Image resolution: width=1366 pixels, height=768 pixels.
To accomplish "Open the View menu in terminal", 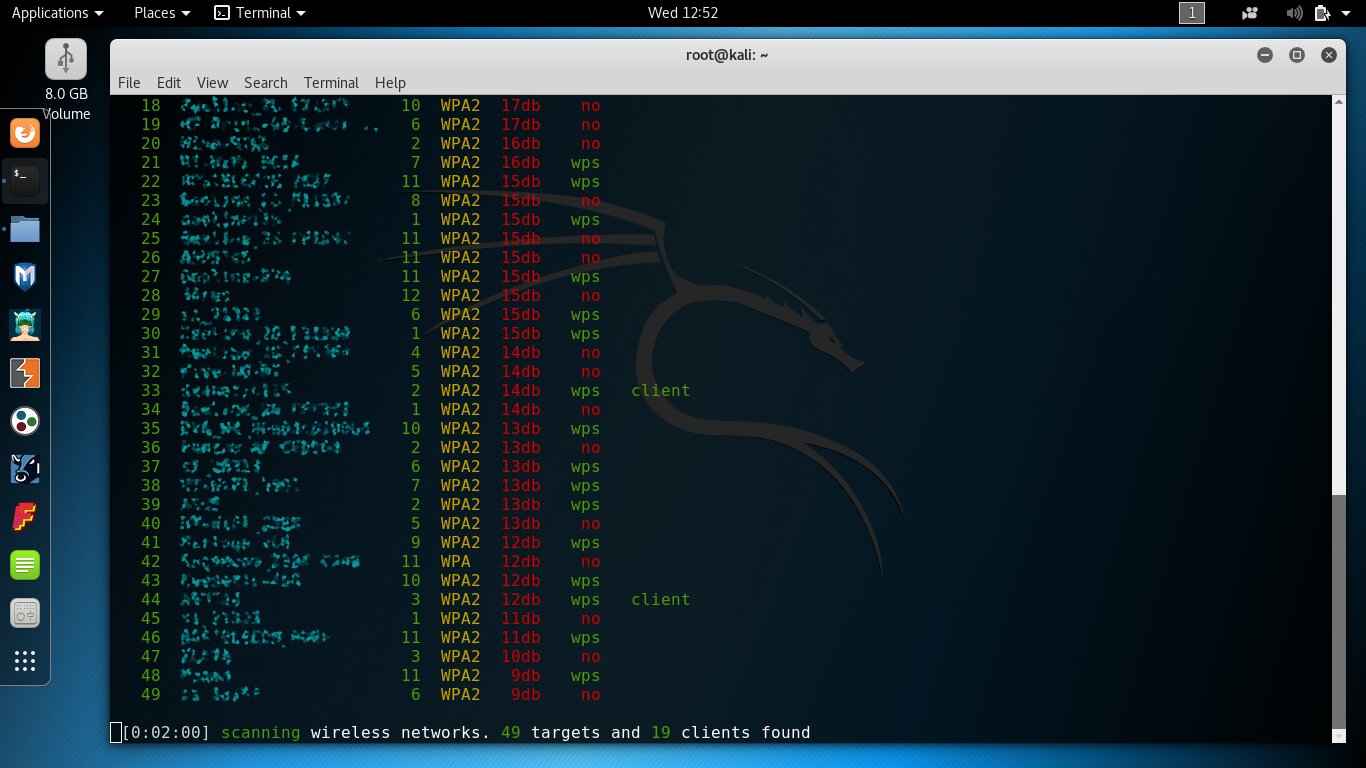I will 212,83.
